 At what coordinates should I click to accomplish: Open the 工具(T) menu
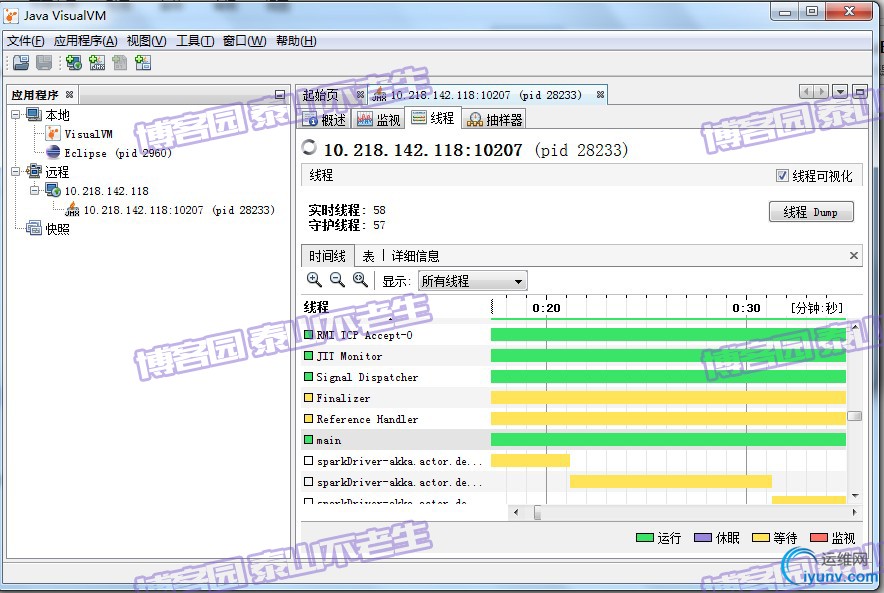click(195, 41)
